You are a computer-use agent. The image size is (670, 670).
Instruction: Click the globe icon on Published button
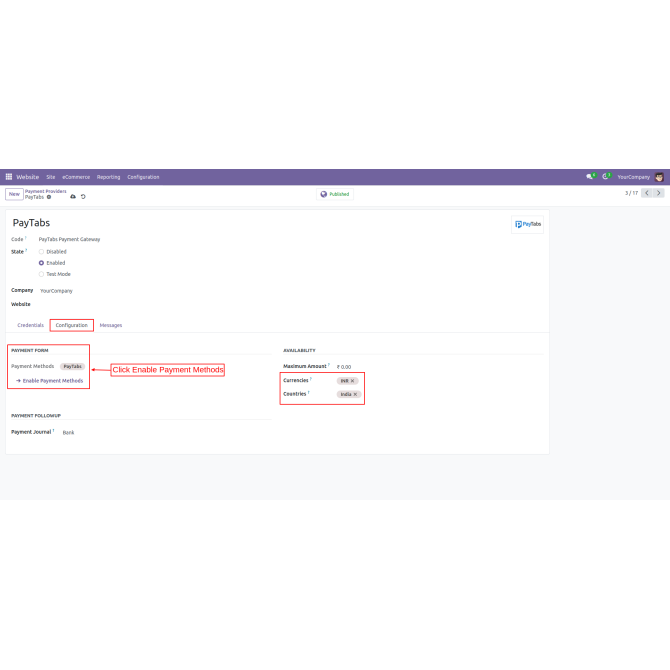coord(323,194)
